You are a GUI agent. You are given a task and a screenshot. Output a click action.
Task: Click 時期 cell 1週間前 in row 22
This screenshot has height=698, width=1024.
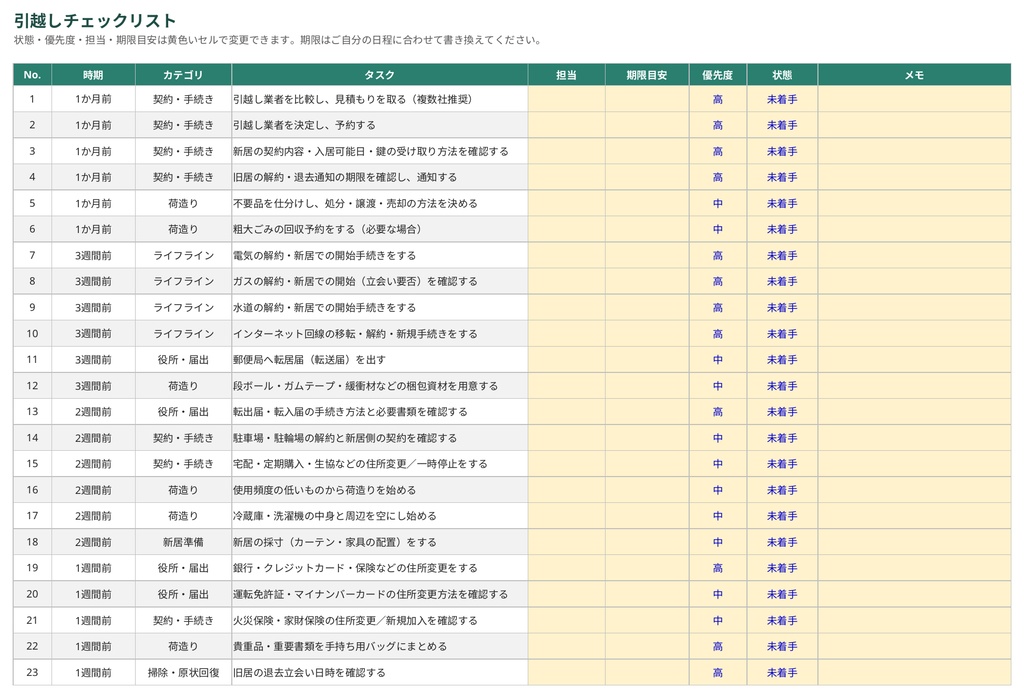tap(93, 646)
